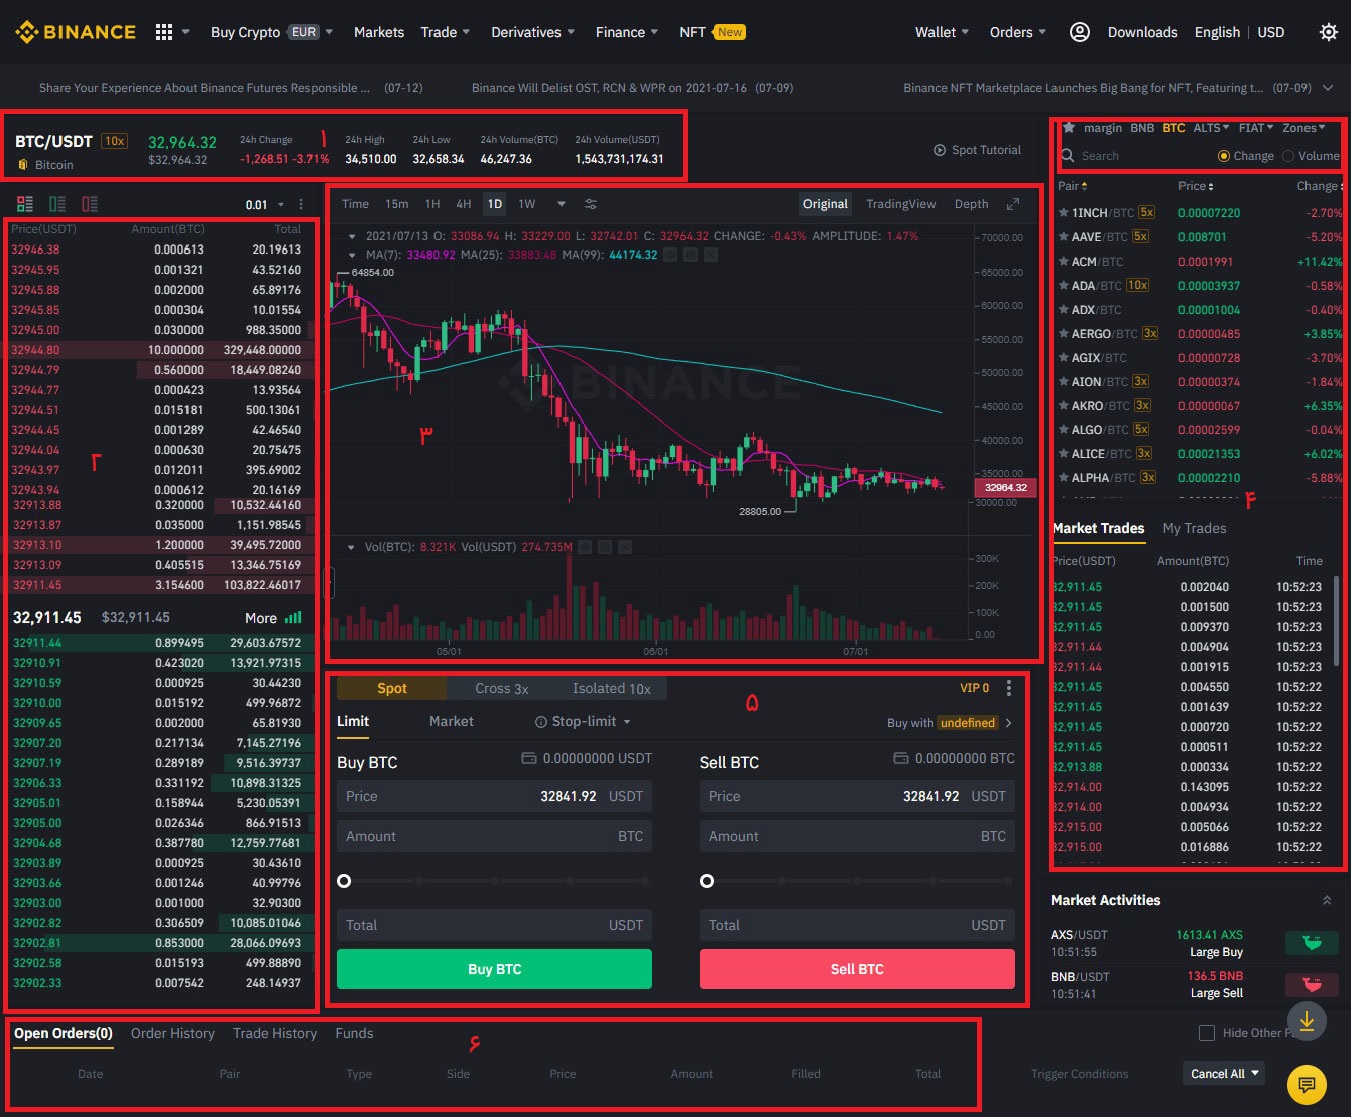This screenshot has height=1117, width=1351.
Task: Click Spot Tutorial play icon
Action: [940, 150]
